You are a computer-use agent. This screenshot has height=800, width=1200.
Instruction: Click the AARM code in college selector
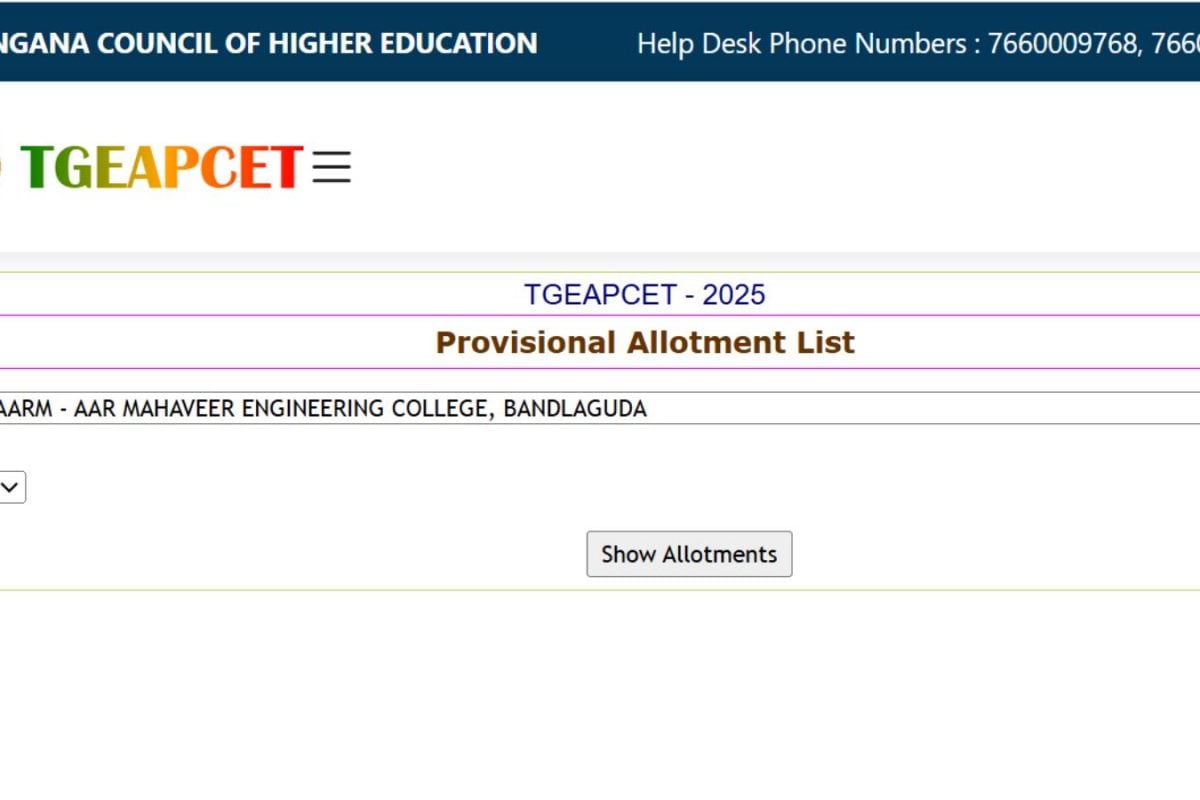[25, 409]
